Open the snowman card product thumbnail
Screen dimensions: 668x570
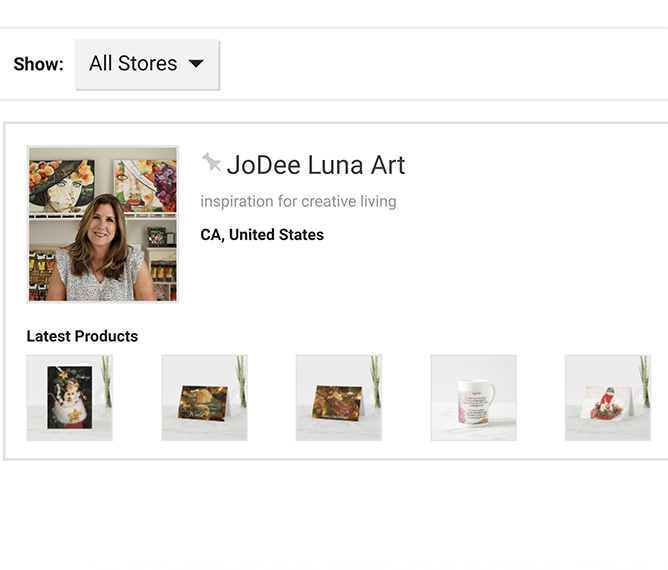click(x=69, y=397)
